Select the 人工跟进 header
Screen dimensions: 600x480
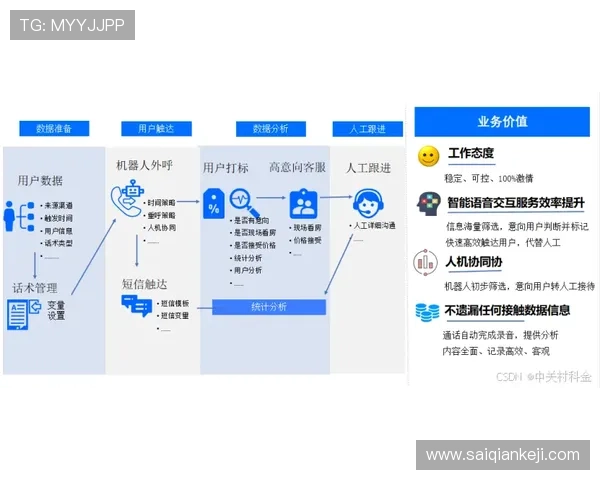tap(367, 129)
